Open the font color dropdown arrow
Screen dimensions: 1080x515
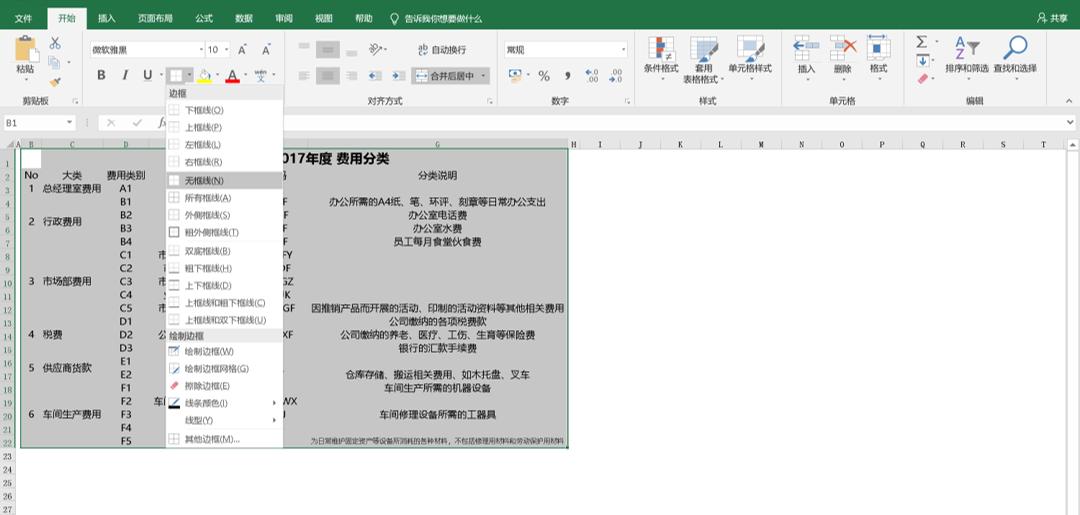tap(245, 75)
